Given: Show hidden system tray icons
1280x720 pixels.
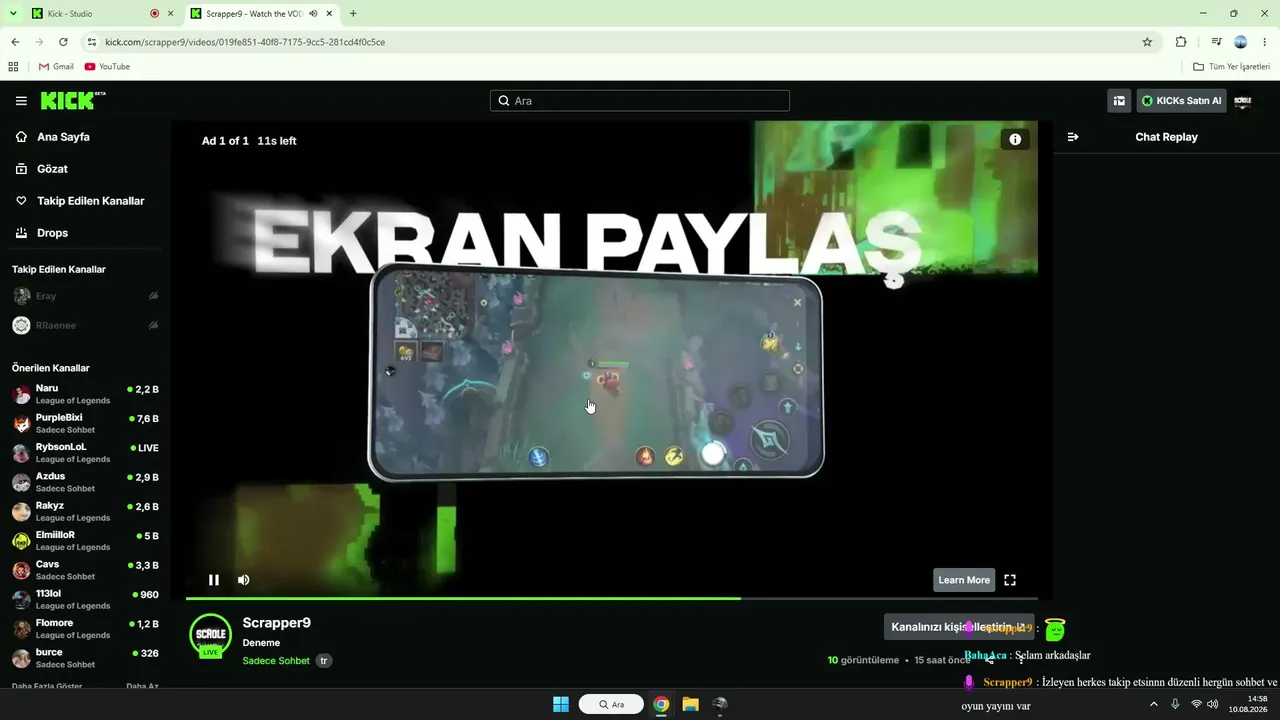Looking at the screenshot, I should pos(1153,704).
